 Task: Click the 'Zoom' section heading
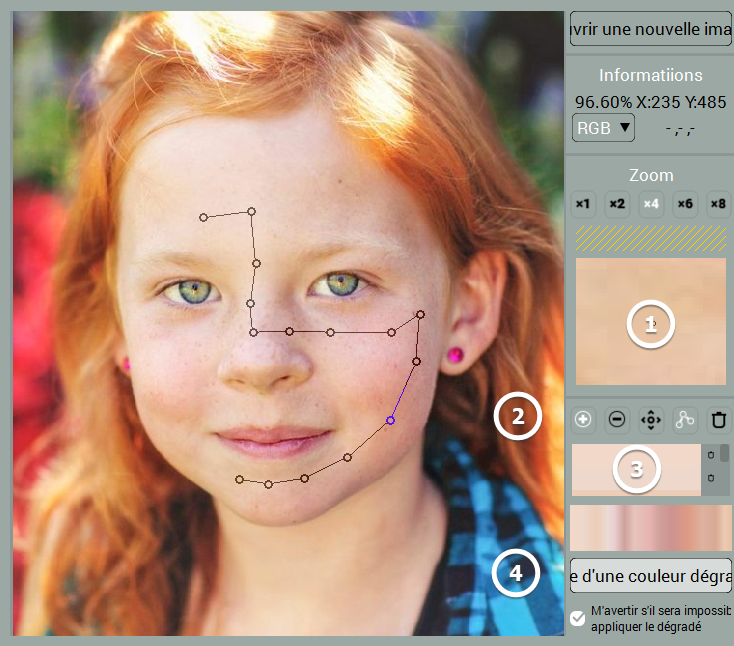[651, 175]
